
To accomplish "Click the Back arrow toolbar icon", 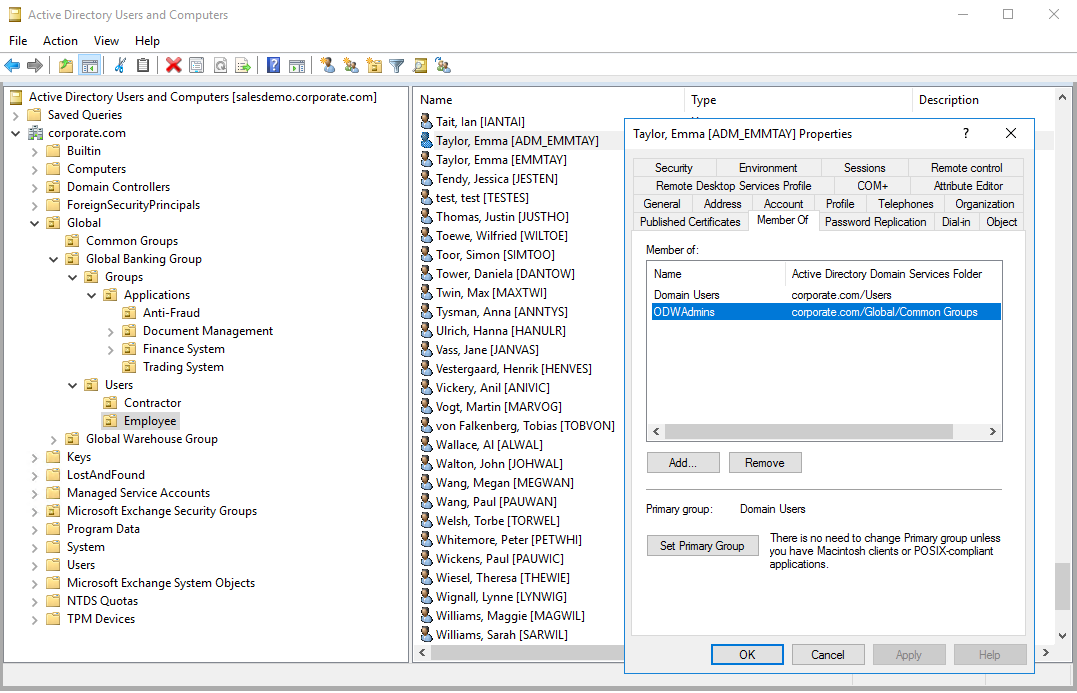I will coord(12,66).
